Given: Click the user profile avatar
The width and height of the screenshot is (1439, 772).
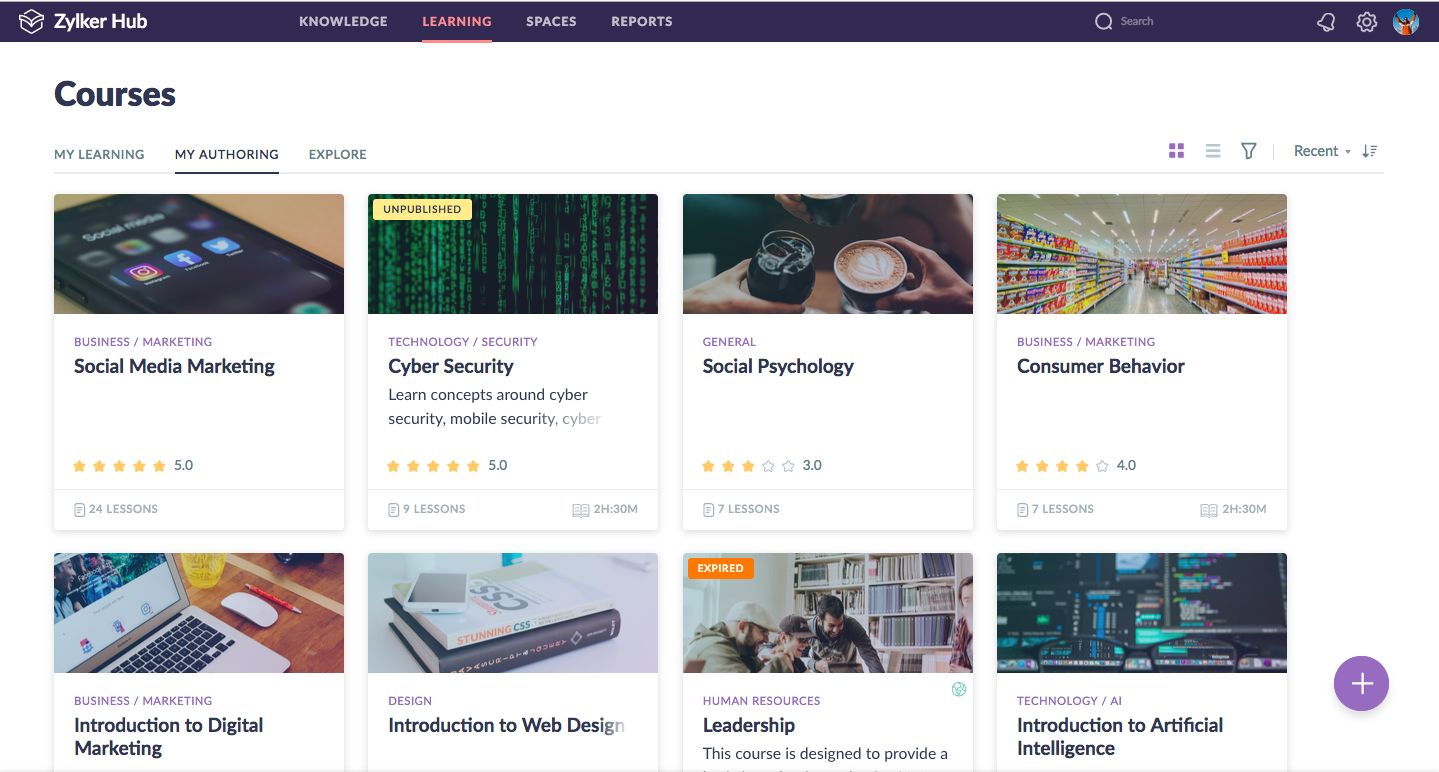Looking at the screenshot, I should tap(1406, 22).
